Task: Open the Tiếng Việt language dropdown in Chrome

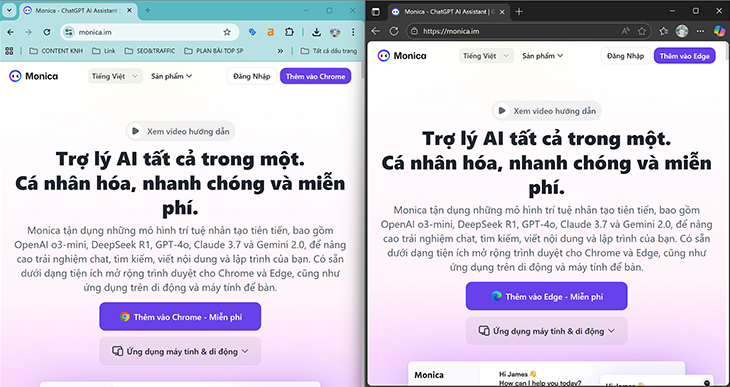Action: (115, 76)
